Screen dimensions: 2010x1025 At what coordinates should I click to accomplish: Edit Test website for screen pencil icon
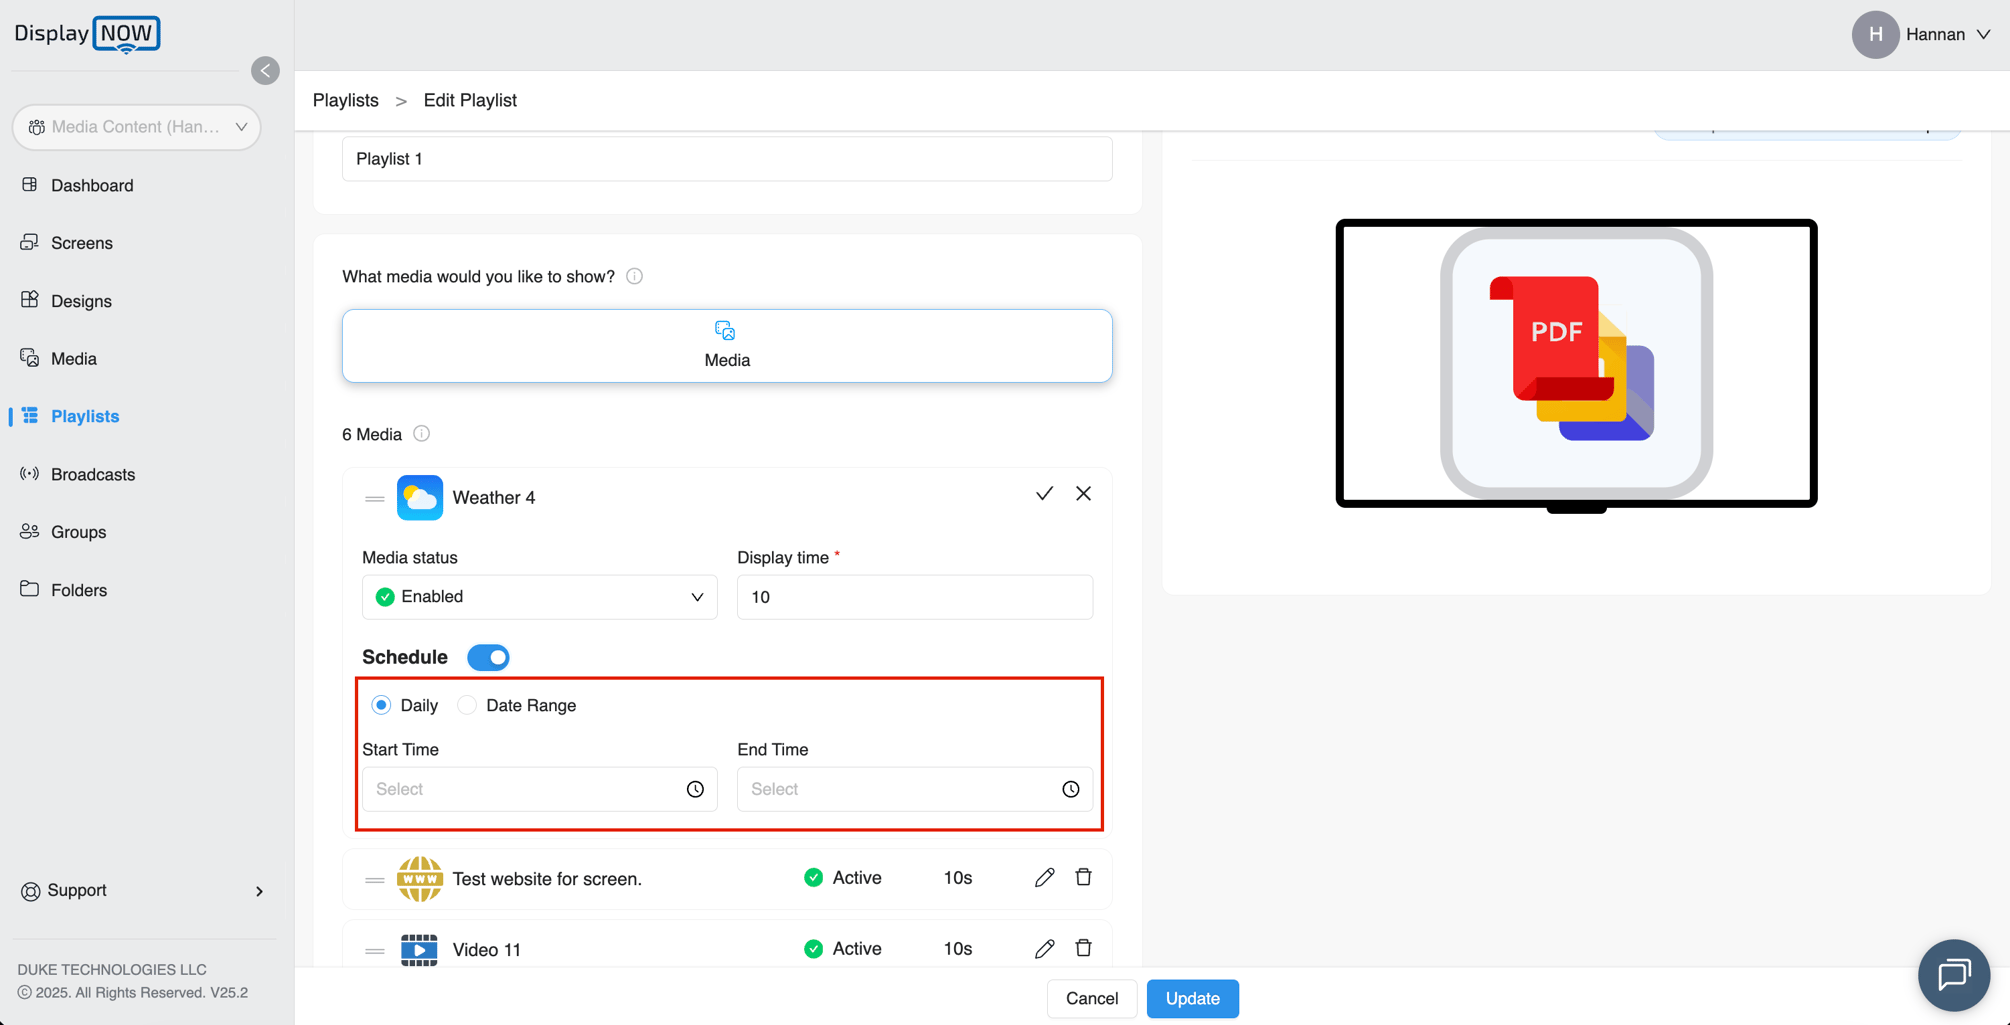point(1044,878)
